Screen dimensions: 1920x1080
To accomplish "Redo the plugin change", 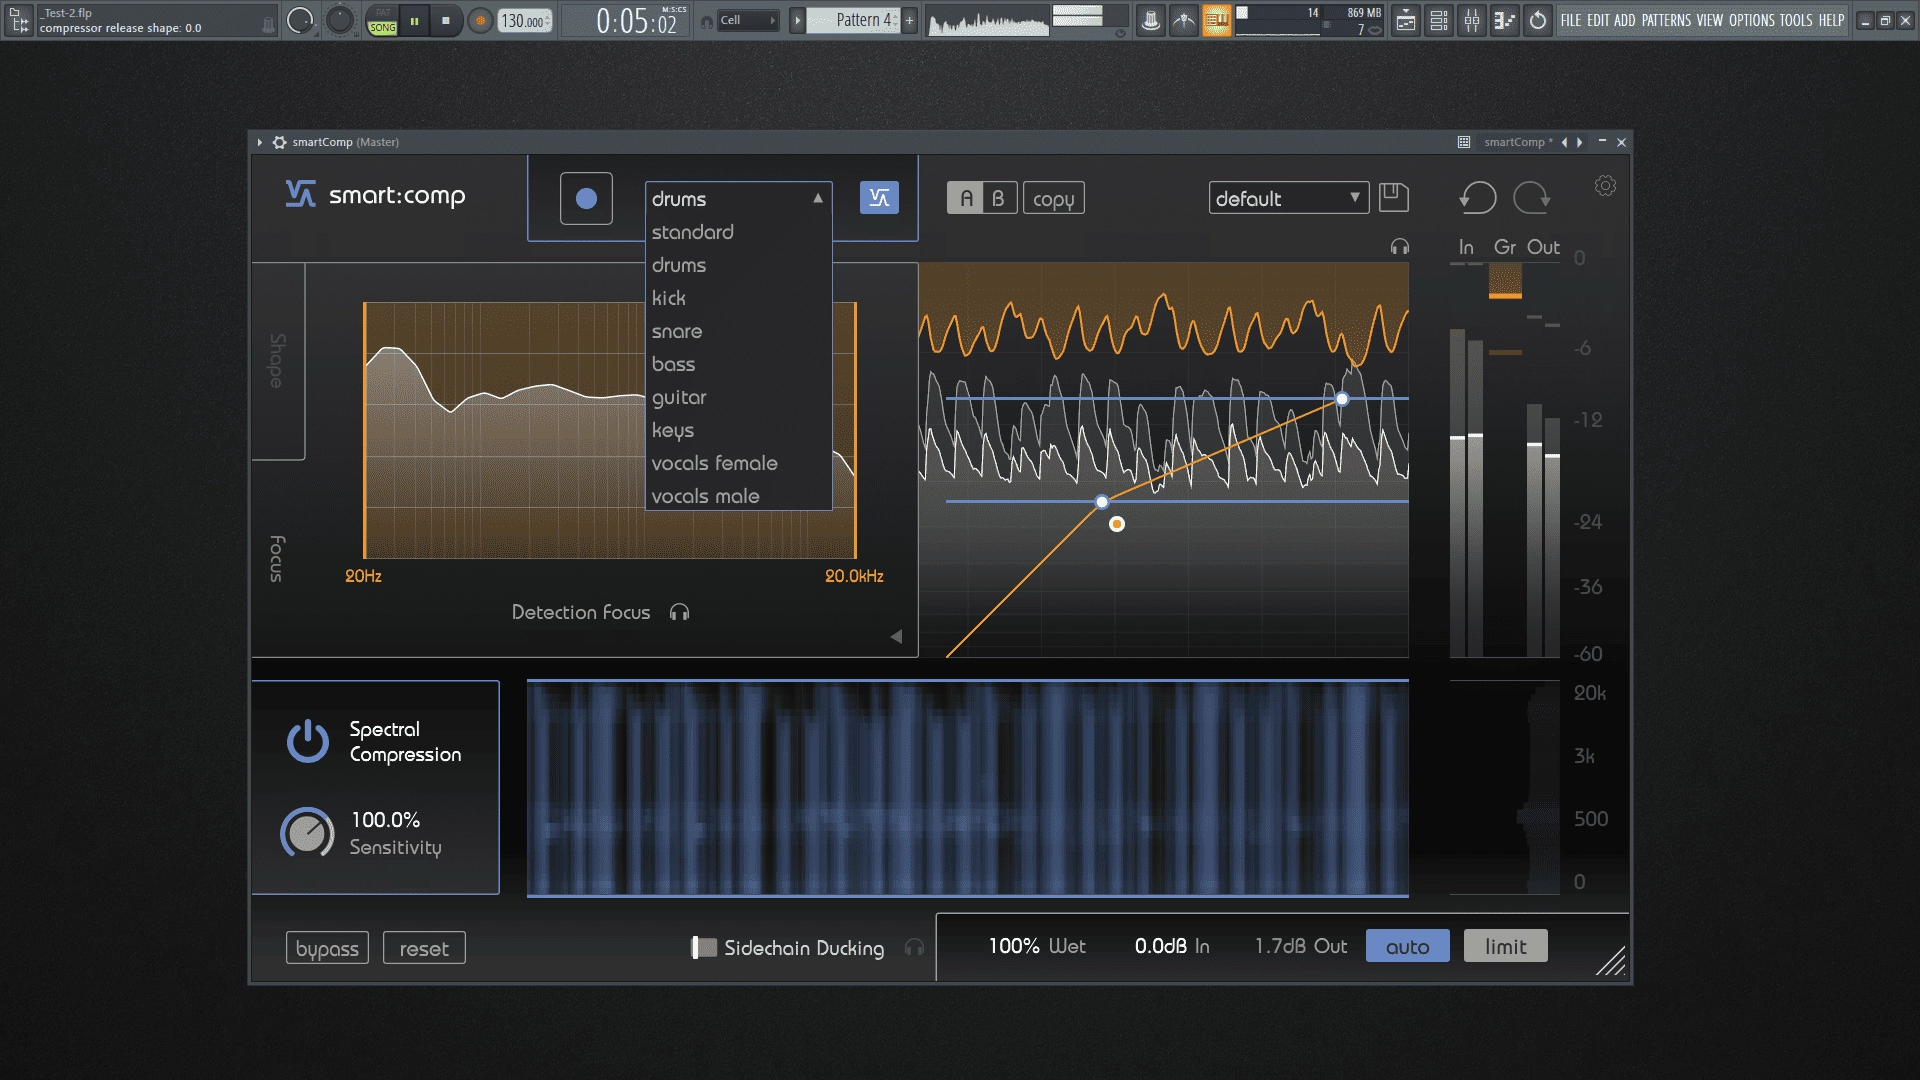I will pyautogui.click(x=1532, y=198).
